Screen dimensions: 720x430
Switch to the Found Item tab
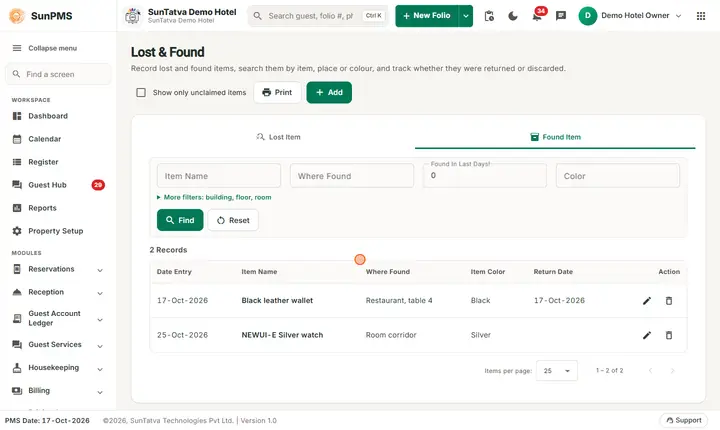(x=555, y=137)
